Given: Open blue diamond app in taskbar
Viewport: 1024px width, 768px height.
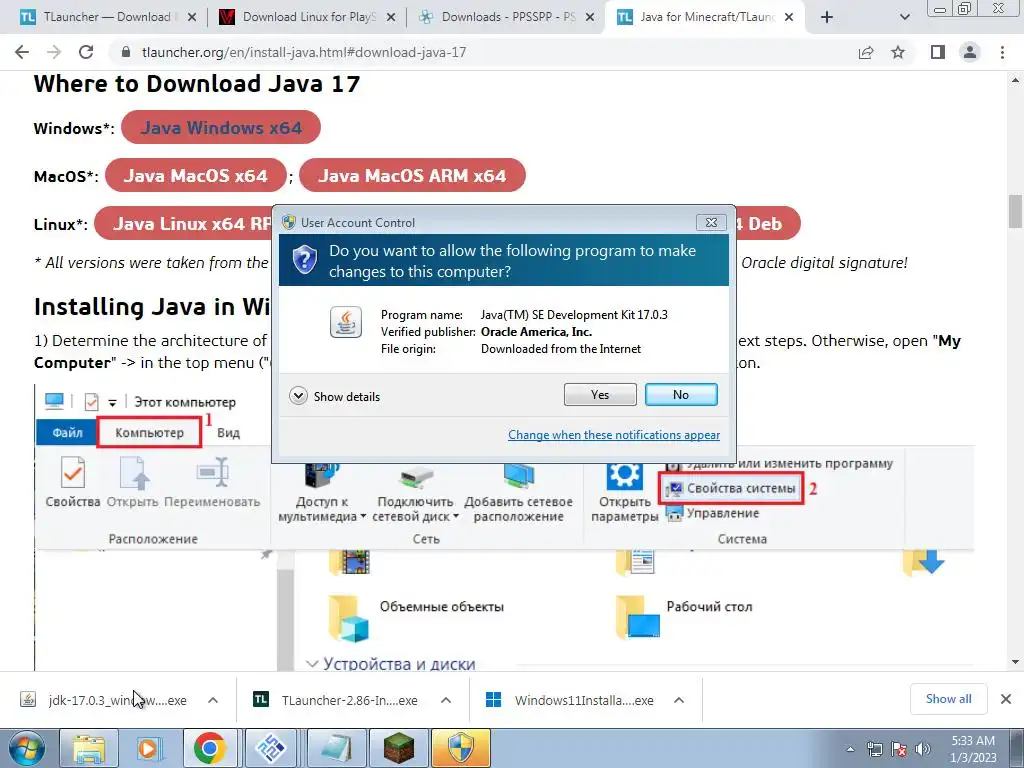Looking at the screenshot, I should pos(272,748).
